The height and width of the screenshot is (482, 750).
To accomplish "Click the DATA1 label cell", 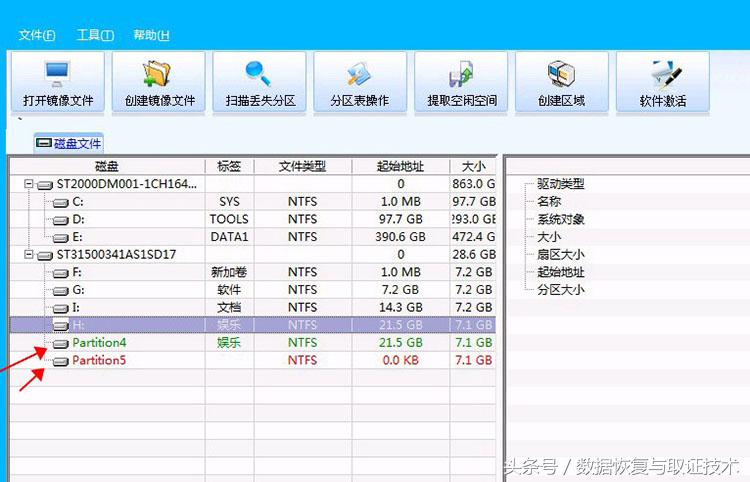I will tap(230, 237).
